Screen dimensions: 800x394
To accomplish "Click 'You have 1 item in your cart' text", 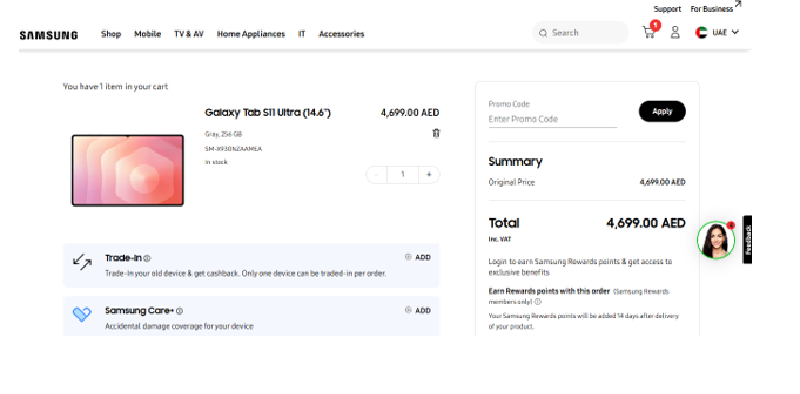I will pyautogui.click(x=115, y=86).
